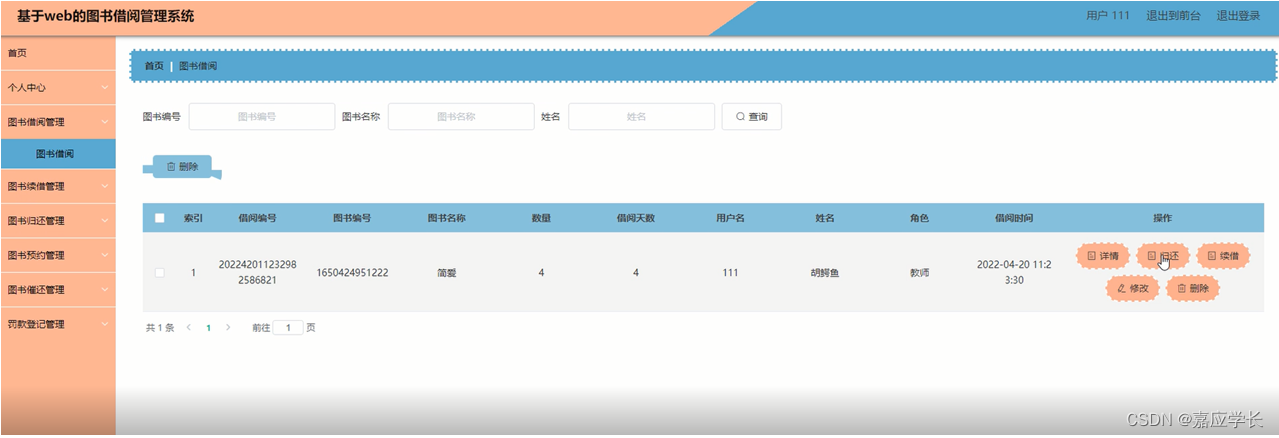Click the 图书名称 column header
The width and height of the screenshot is (1279, 438).
[447, 218]
